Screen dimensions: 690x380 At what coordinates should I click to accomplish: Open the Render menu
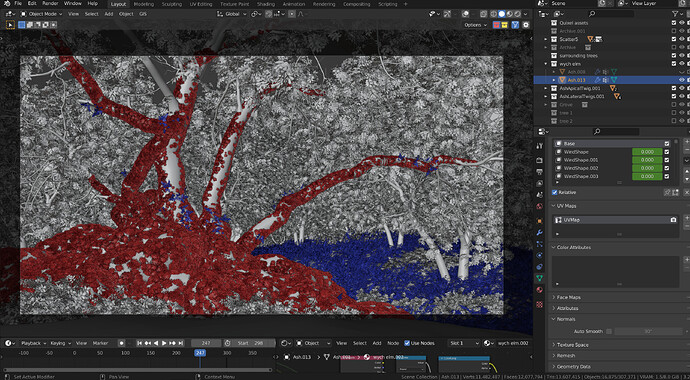pyautogui.click(x=50, y=4)
